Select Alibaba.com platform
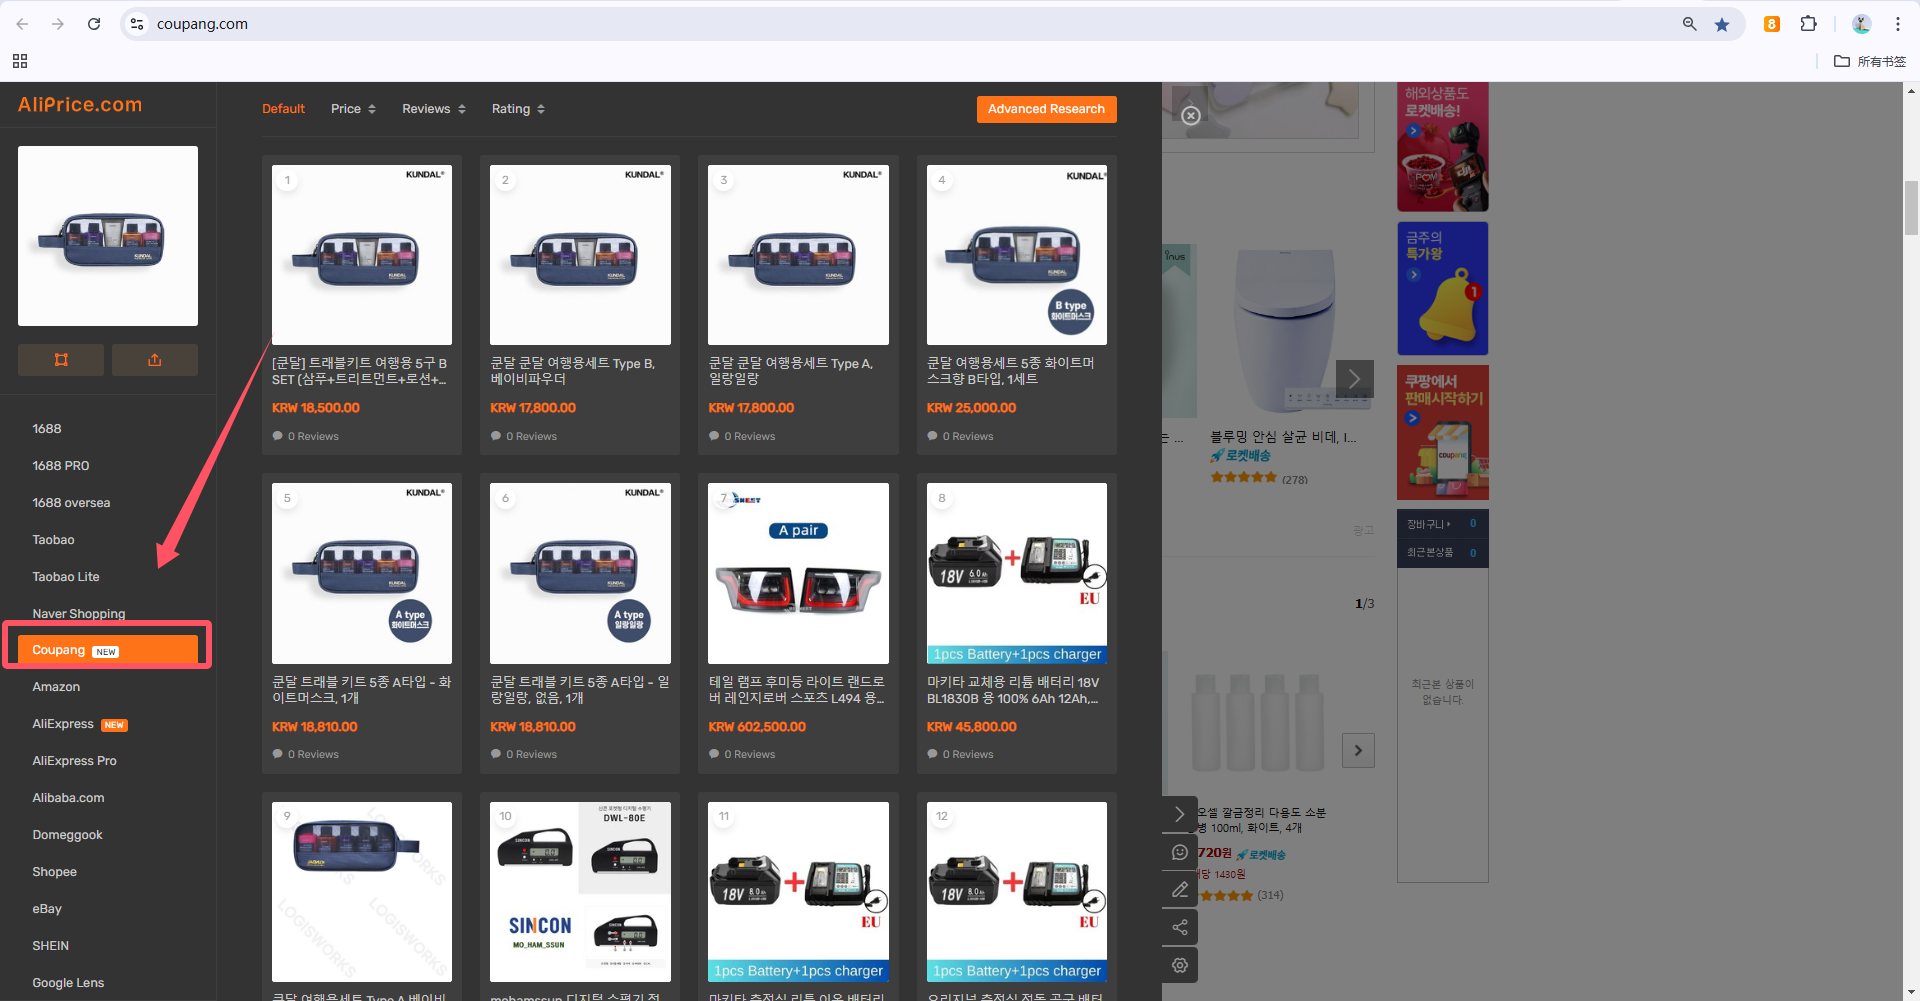Image resolution: width=1920 pixels, height=1001 pixels. click(68, 798)
